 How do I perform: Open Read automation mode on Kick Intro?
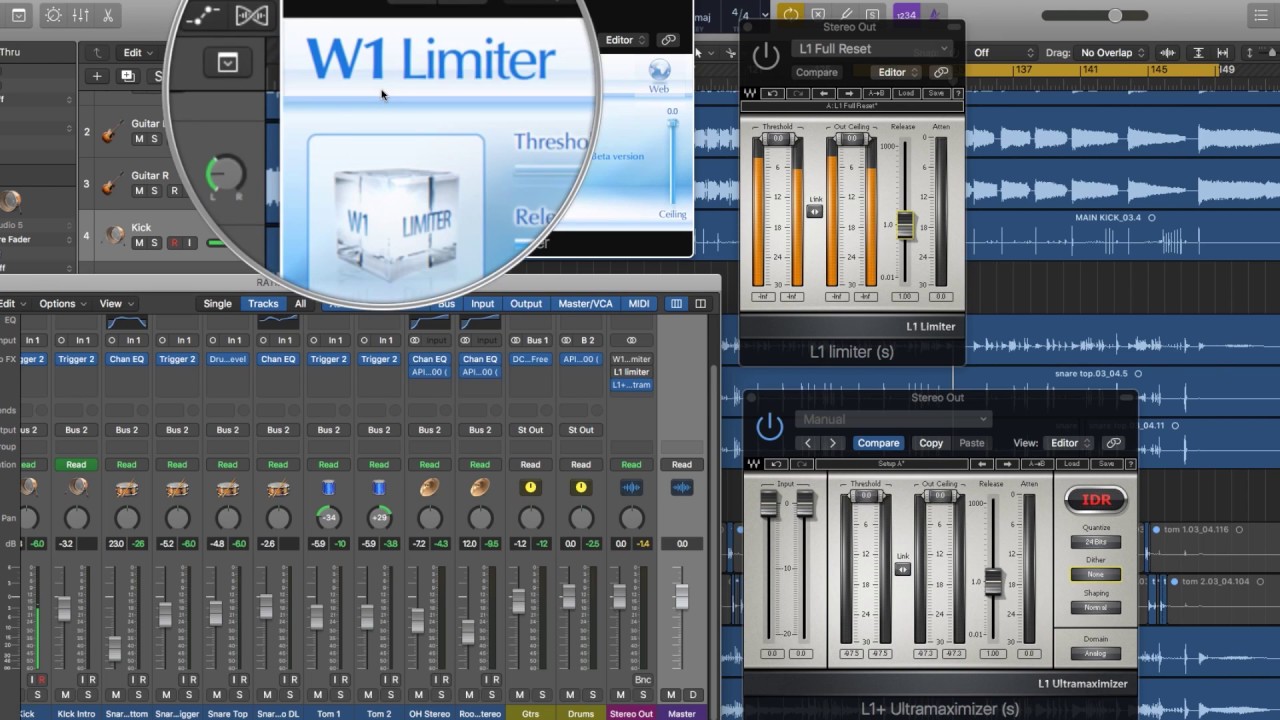(76, 464)
